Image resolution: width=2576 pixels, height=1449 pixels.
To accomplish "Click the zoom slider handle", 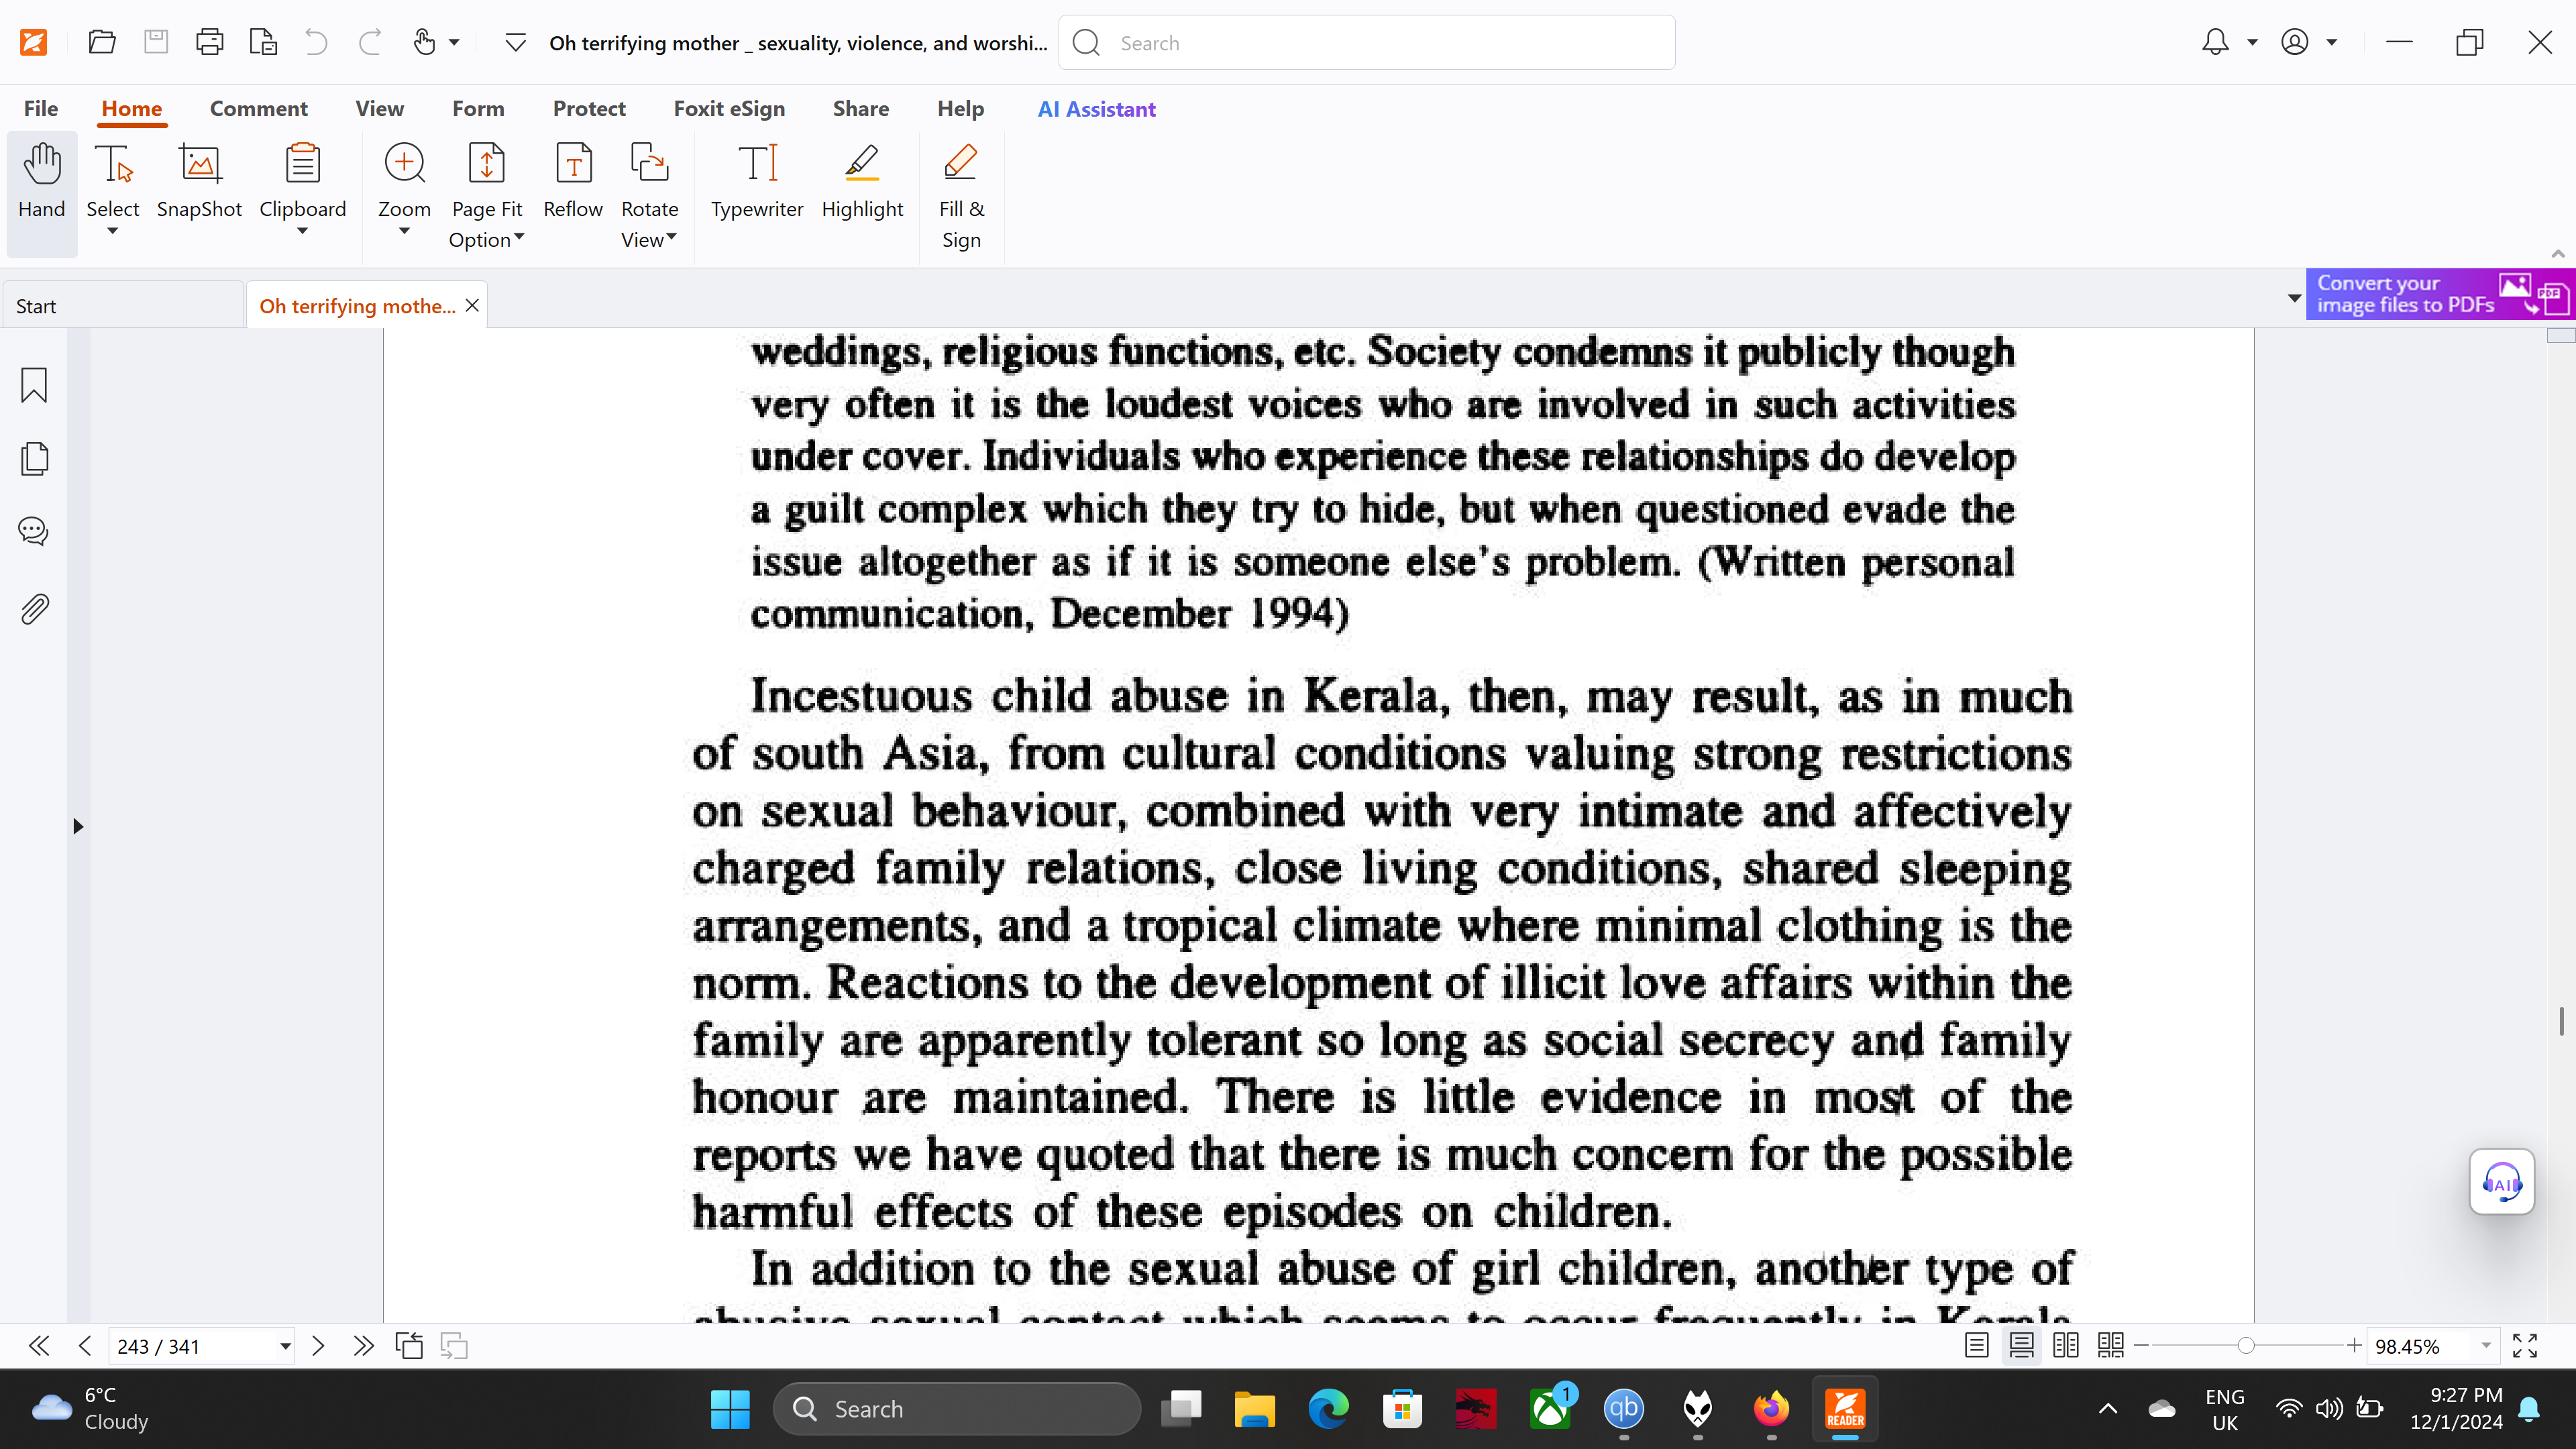I will click(2246, 1346).
